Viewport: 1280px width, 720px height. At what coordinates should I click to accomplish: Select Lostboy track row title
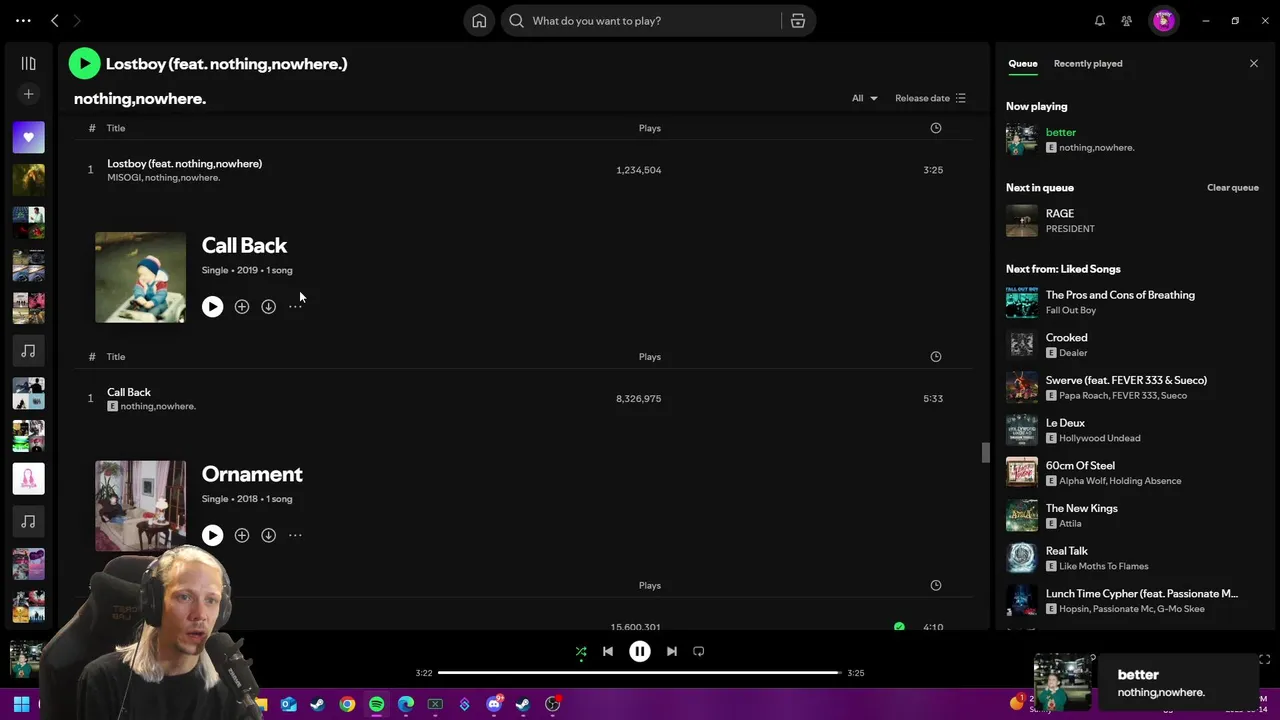tap(184, 164)
